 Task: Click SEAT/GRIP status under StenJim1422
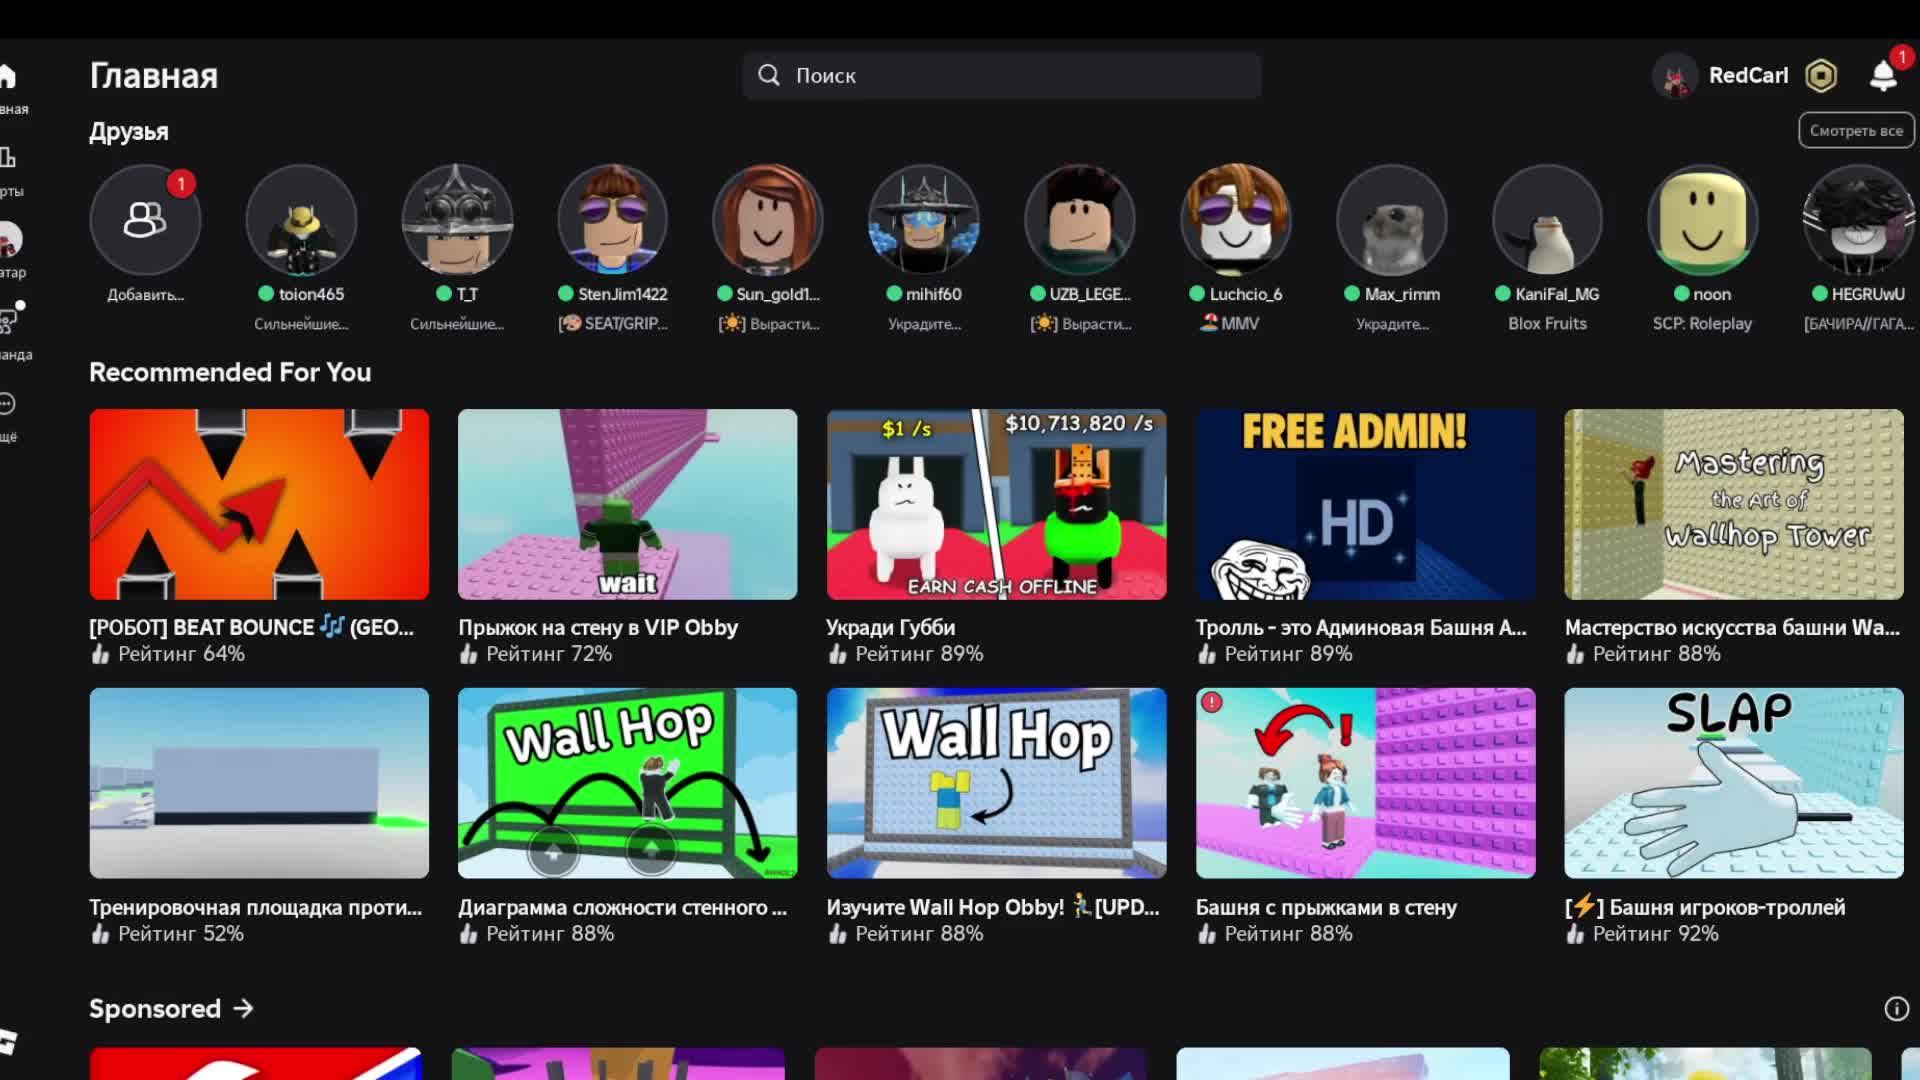613,324
